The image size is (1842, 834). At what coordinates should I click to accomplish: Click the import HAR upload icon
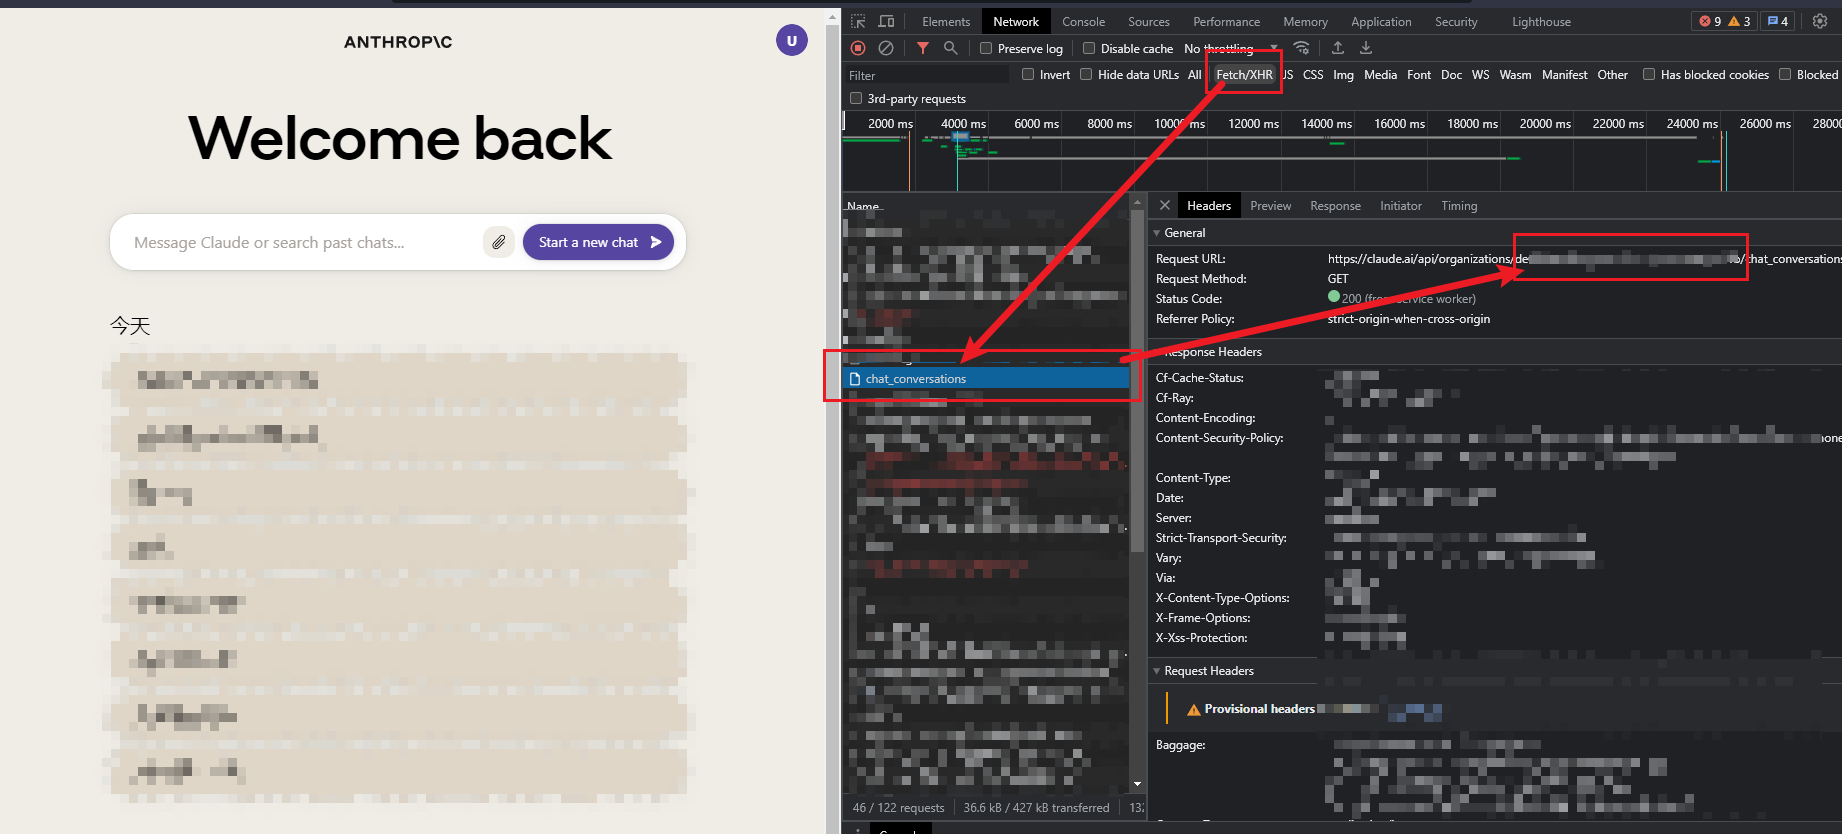pyautogui.click(x=1338, y=48)
